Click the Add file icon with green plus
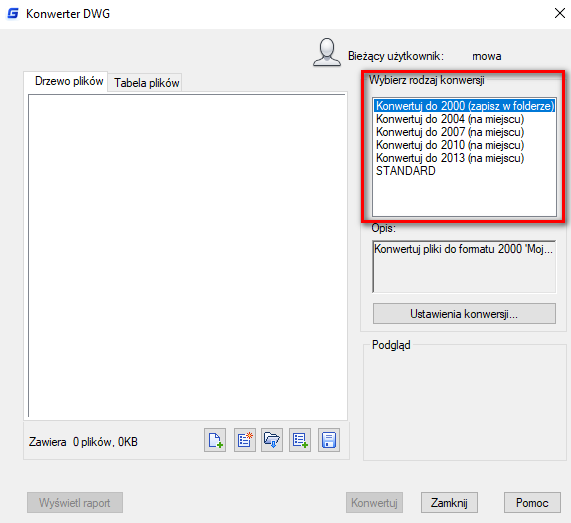Viewport: 571px width, 523px height. pos(215,440)
